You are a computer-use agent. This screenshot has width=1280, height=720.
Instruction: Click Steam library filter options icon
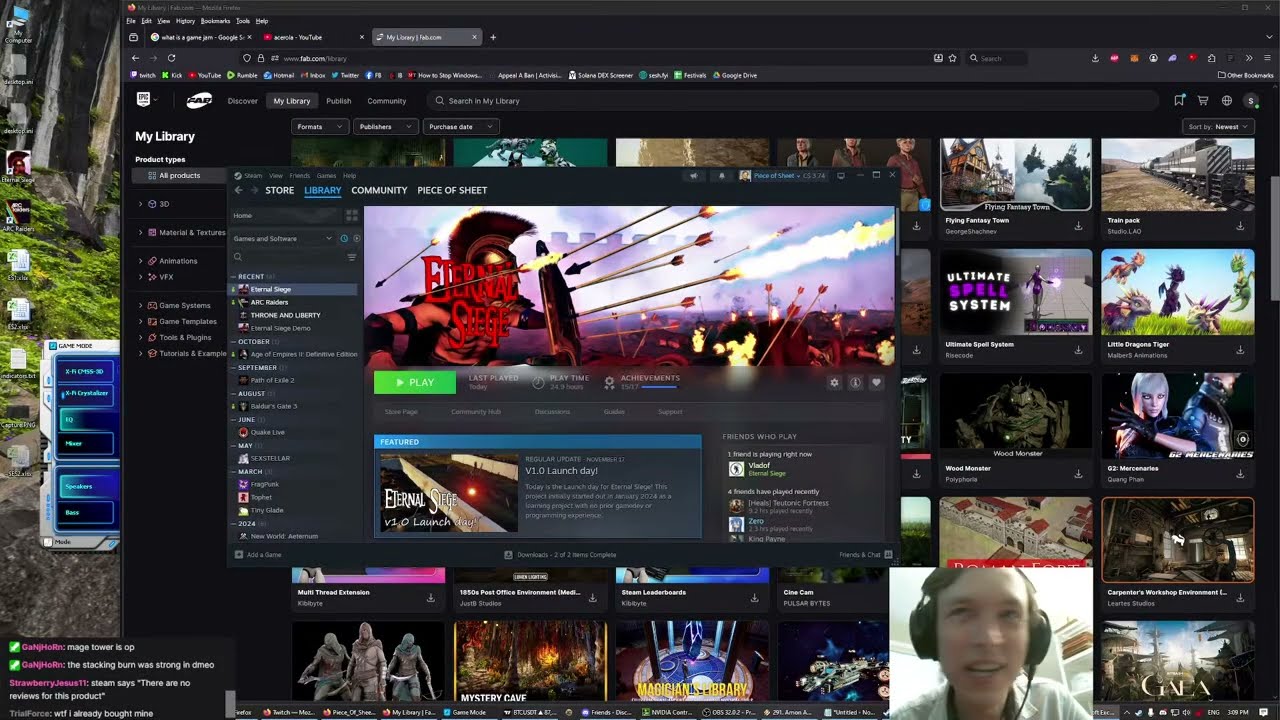351,257
